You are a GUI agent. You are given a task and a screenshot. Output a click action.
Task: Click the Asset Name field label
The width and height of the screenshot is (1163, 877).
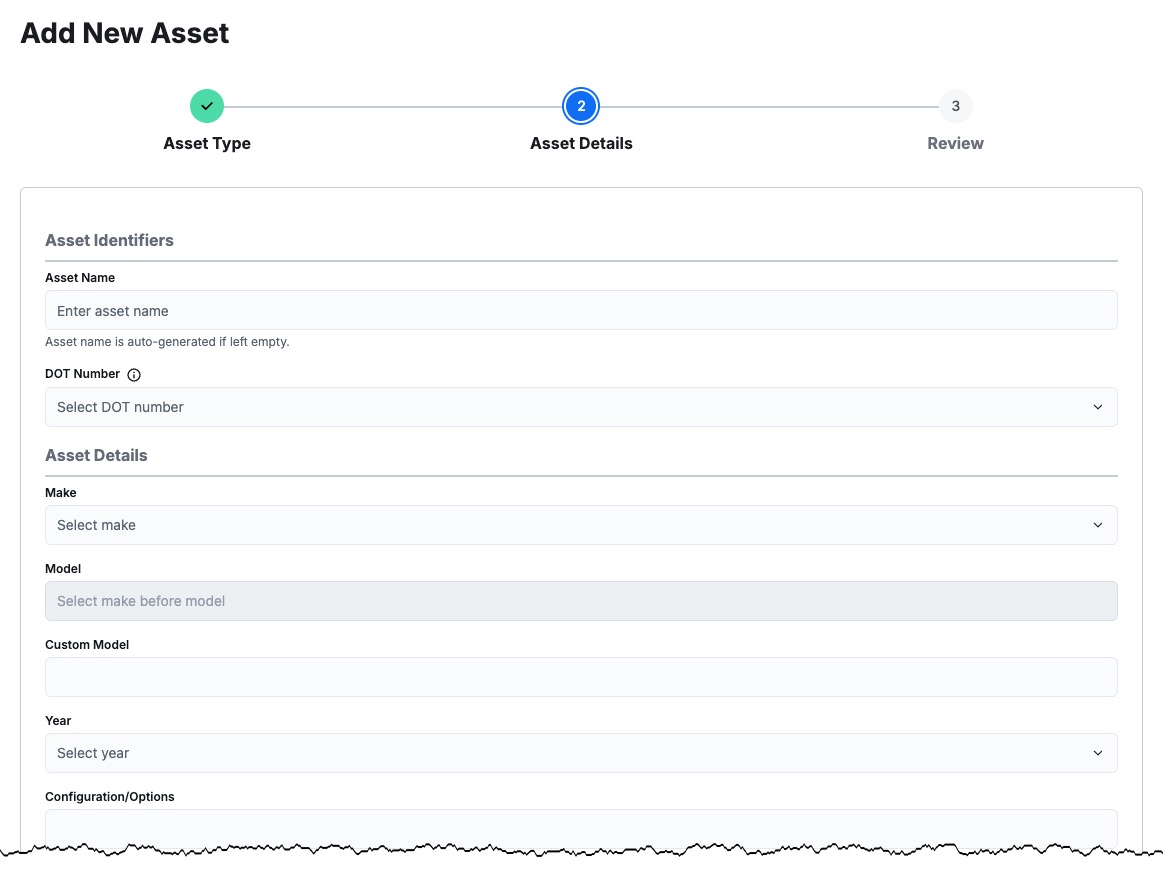(80, 277)
